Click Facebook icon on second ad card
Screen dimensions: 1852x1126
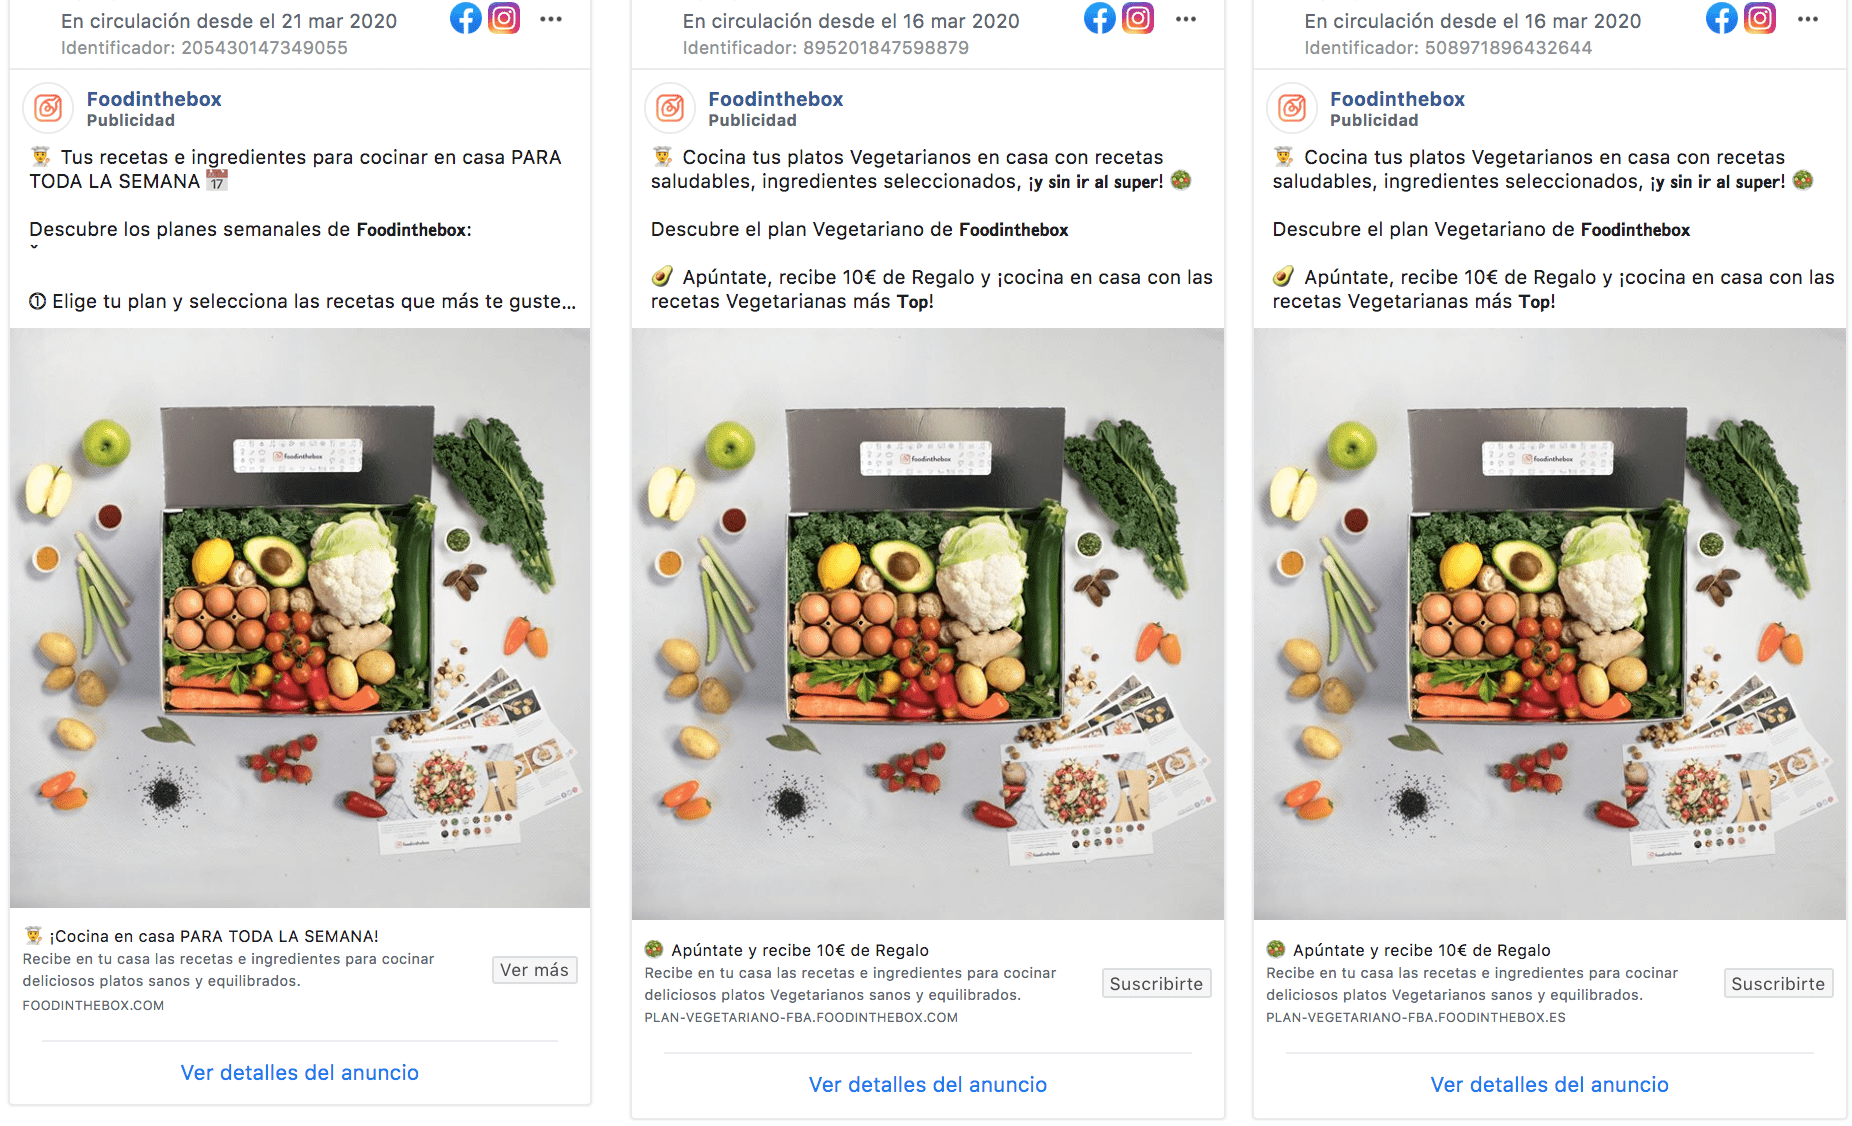[1100, 18]
